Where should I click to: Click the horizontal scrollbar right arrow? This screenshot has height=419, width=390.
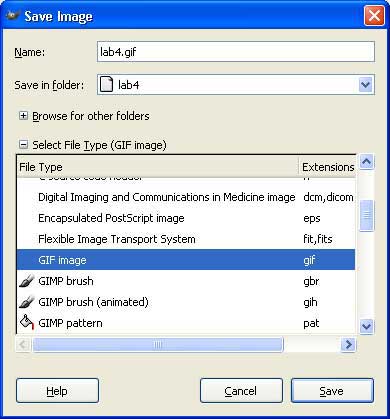(x=348, y=344)
